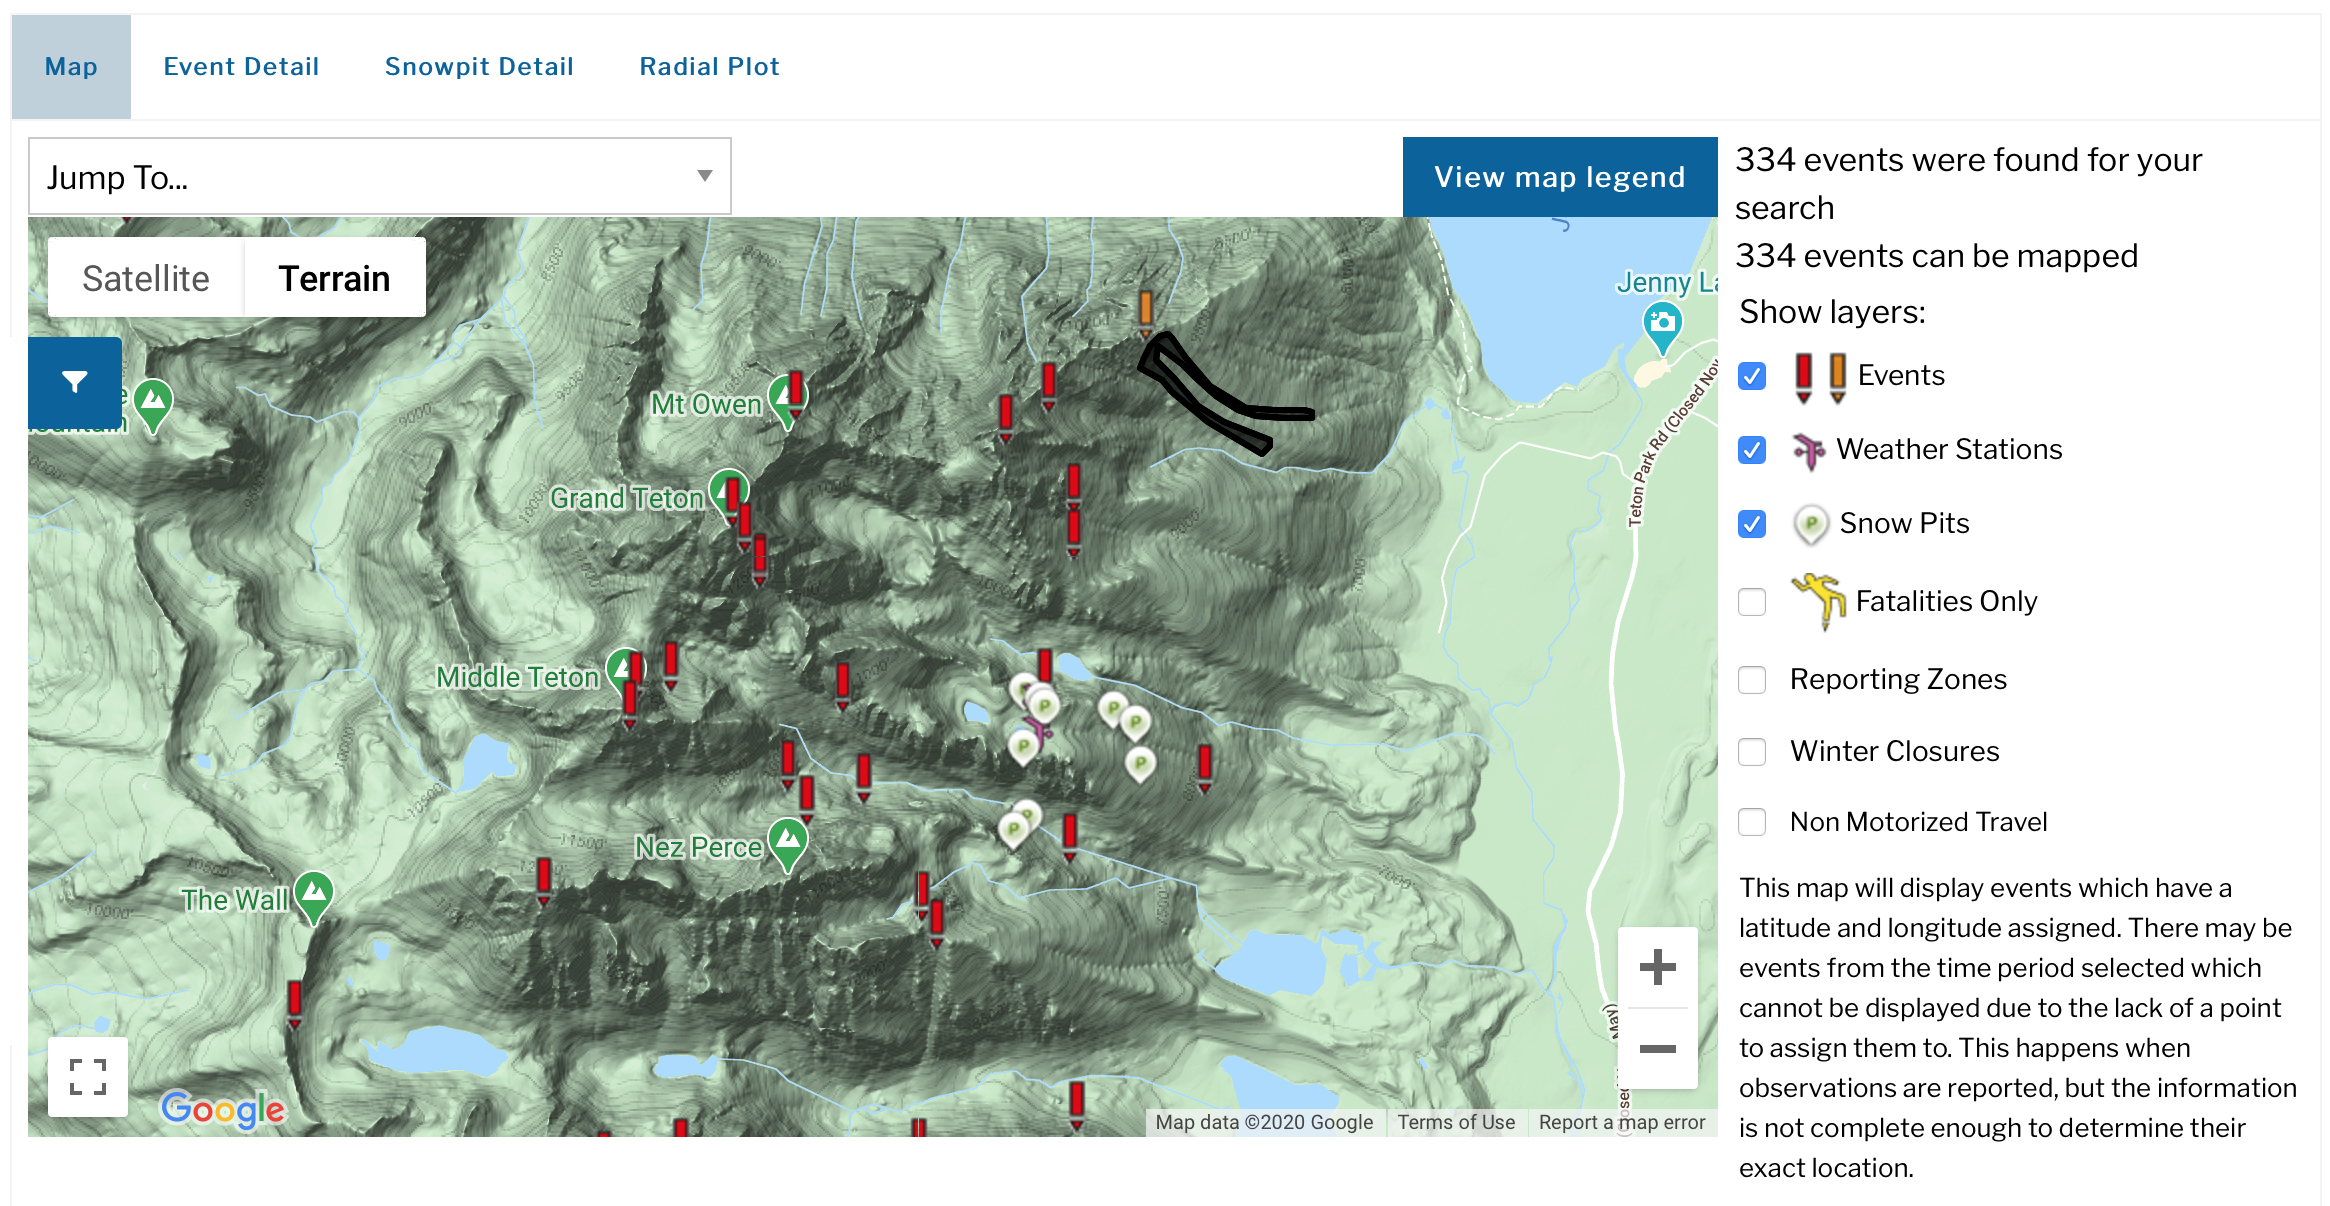
Task: Click the Nez Perce peak marker
Action: pyautogui.click(x=788, y=841)
